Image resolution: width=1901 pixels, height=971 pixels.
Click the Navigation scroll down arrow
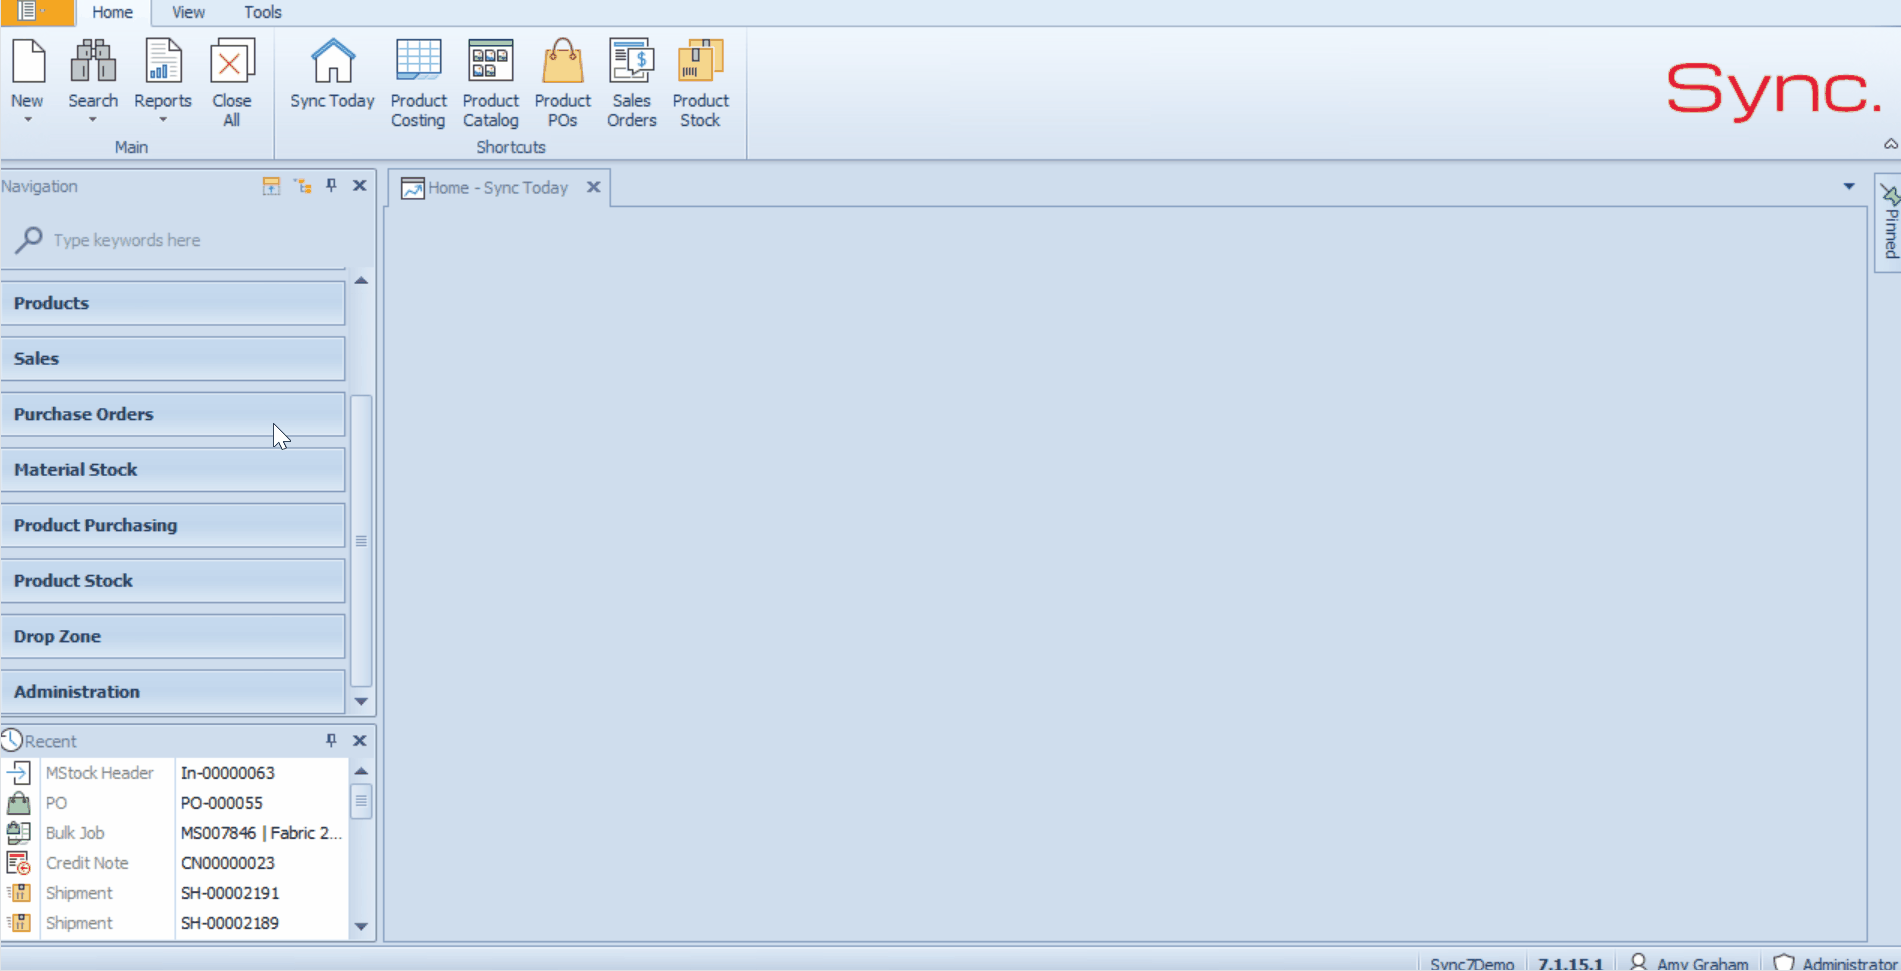(x=361, y=702)
